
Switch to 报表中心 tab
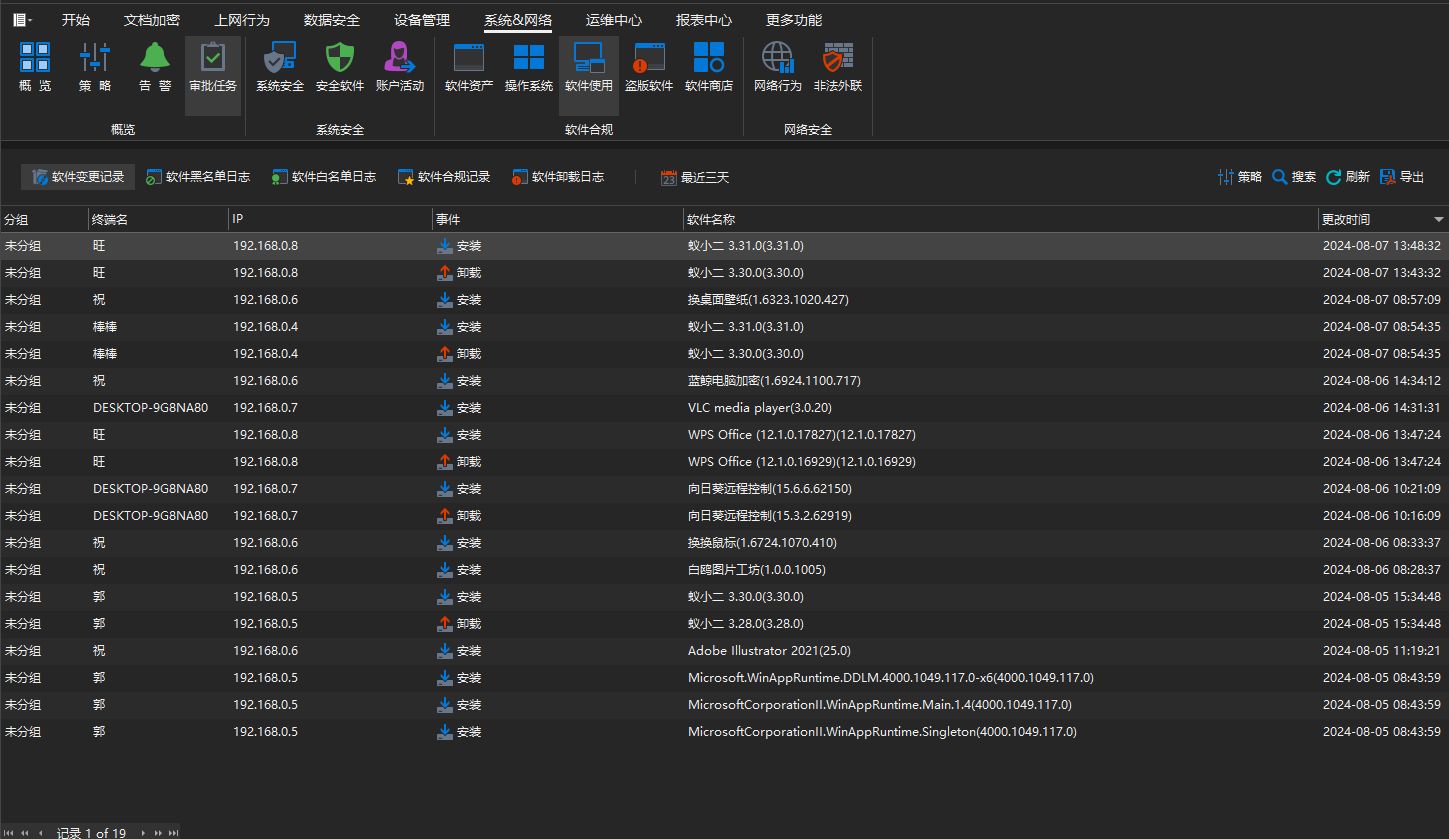point(704,20)
